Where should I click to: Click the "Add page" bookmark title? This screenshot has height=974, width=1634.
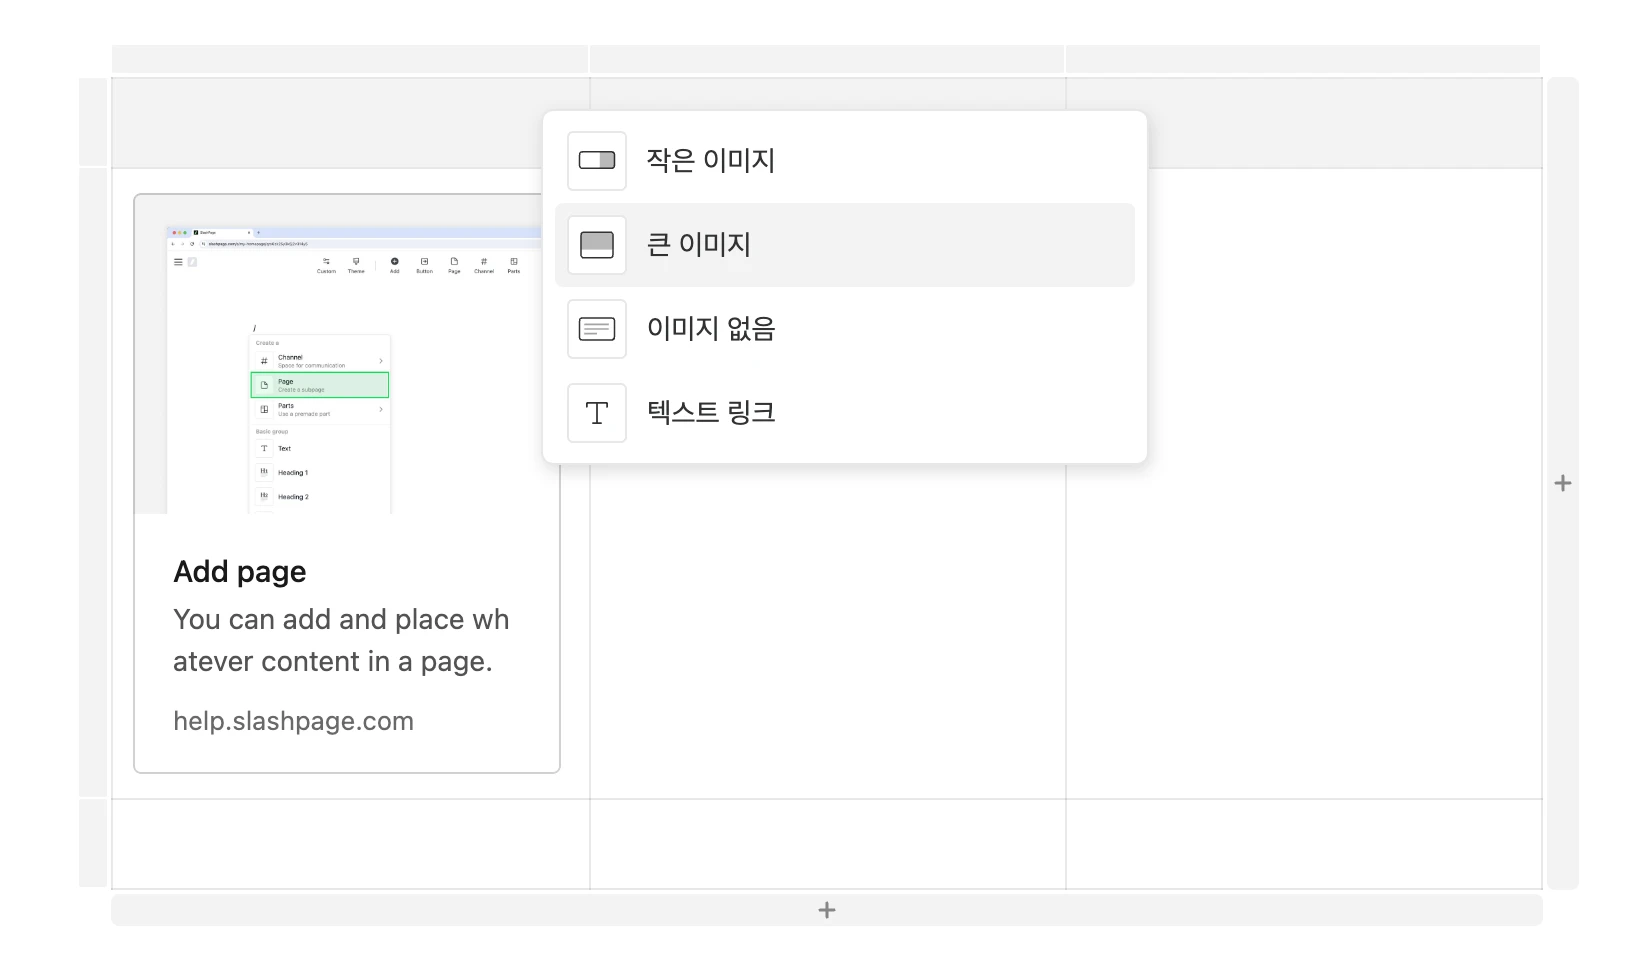(x=240, y=572)
